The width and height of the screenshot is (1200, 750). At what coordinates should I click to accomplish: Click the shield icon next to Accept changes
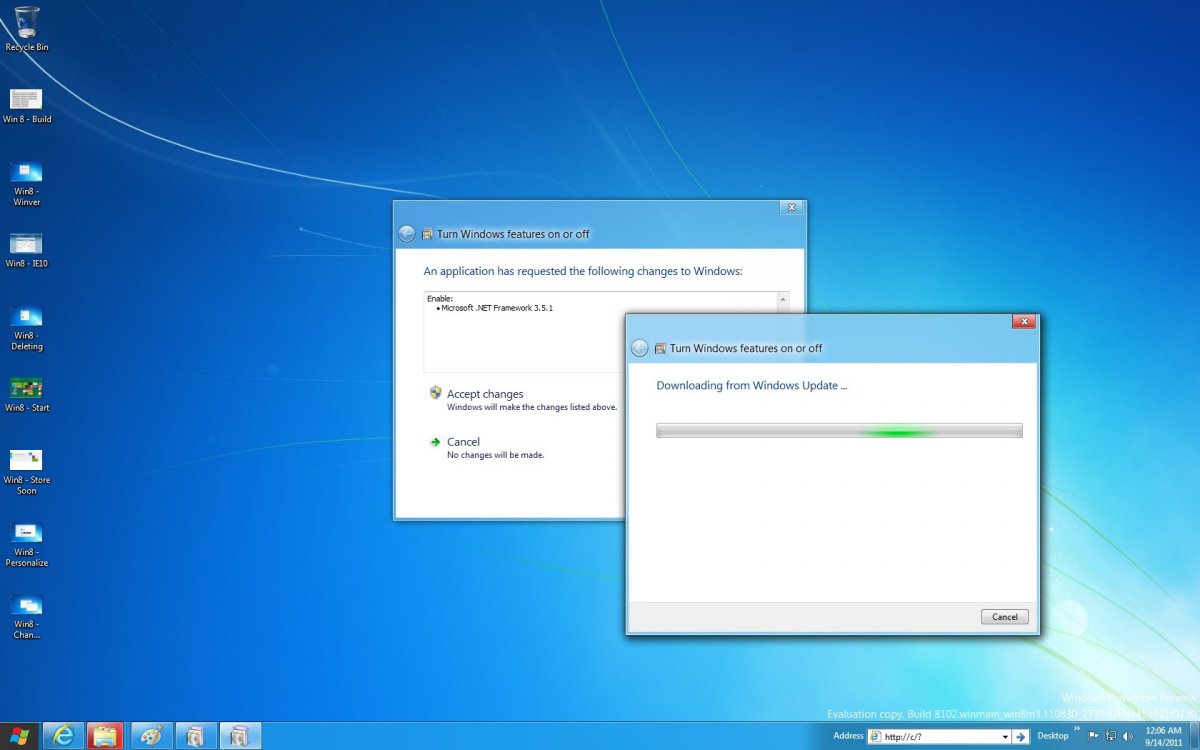pyautogui.click(x=436, y=393)
